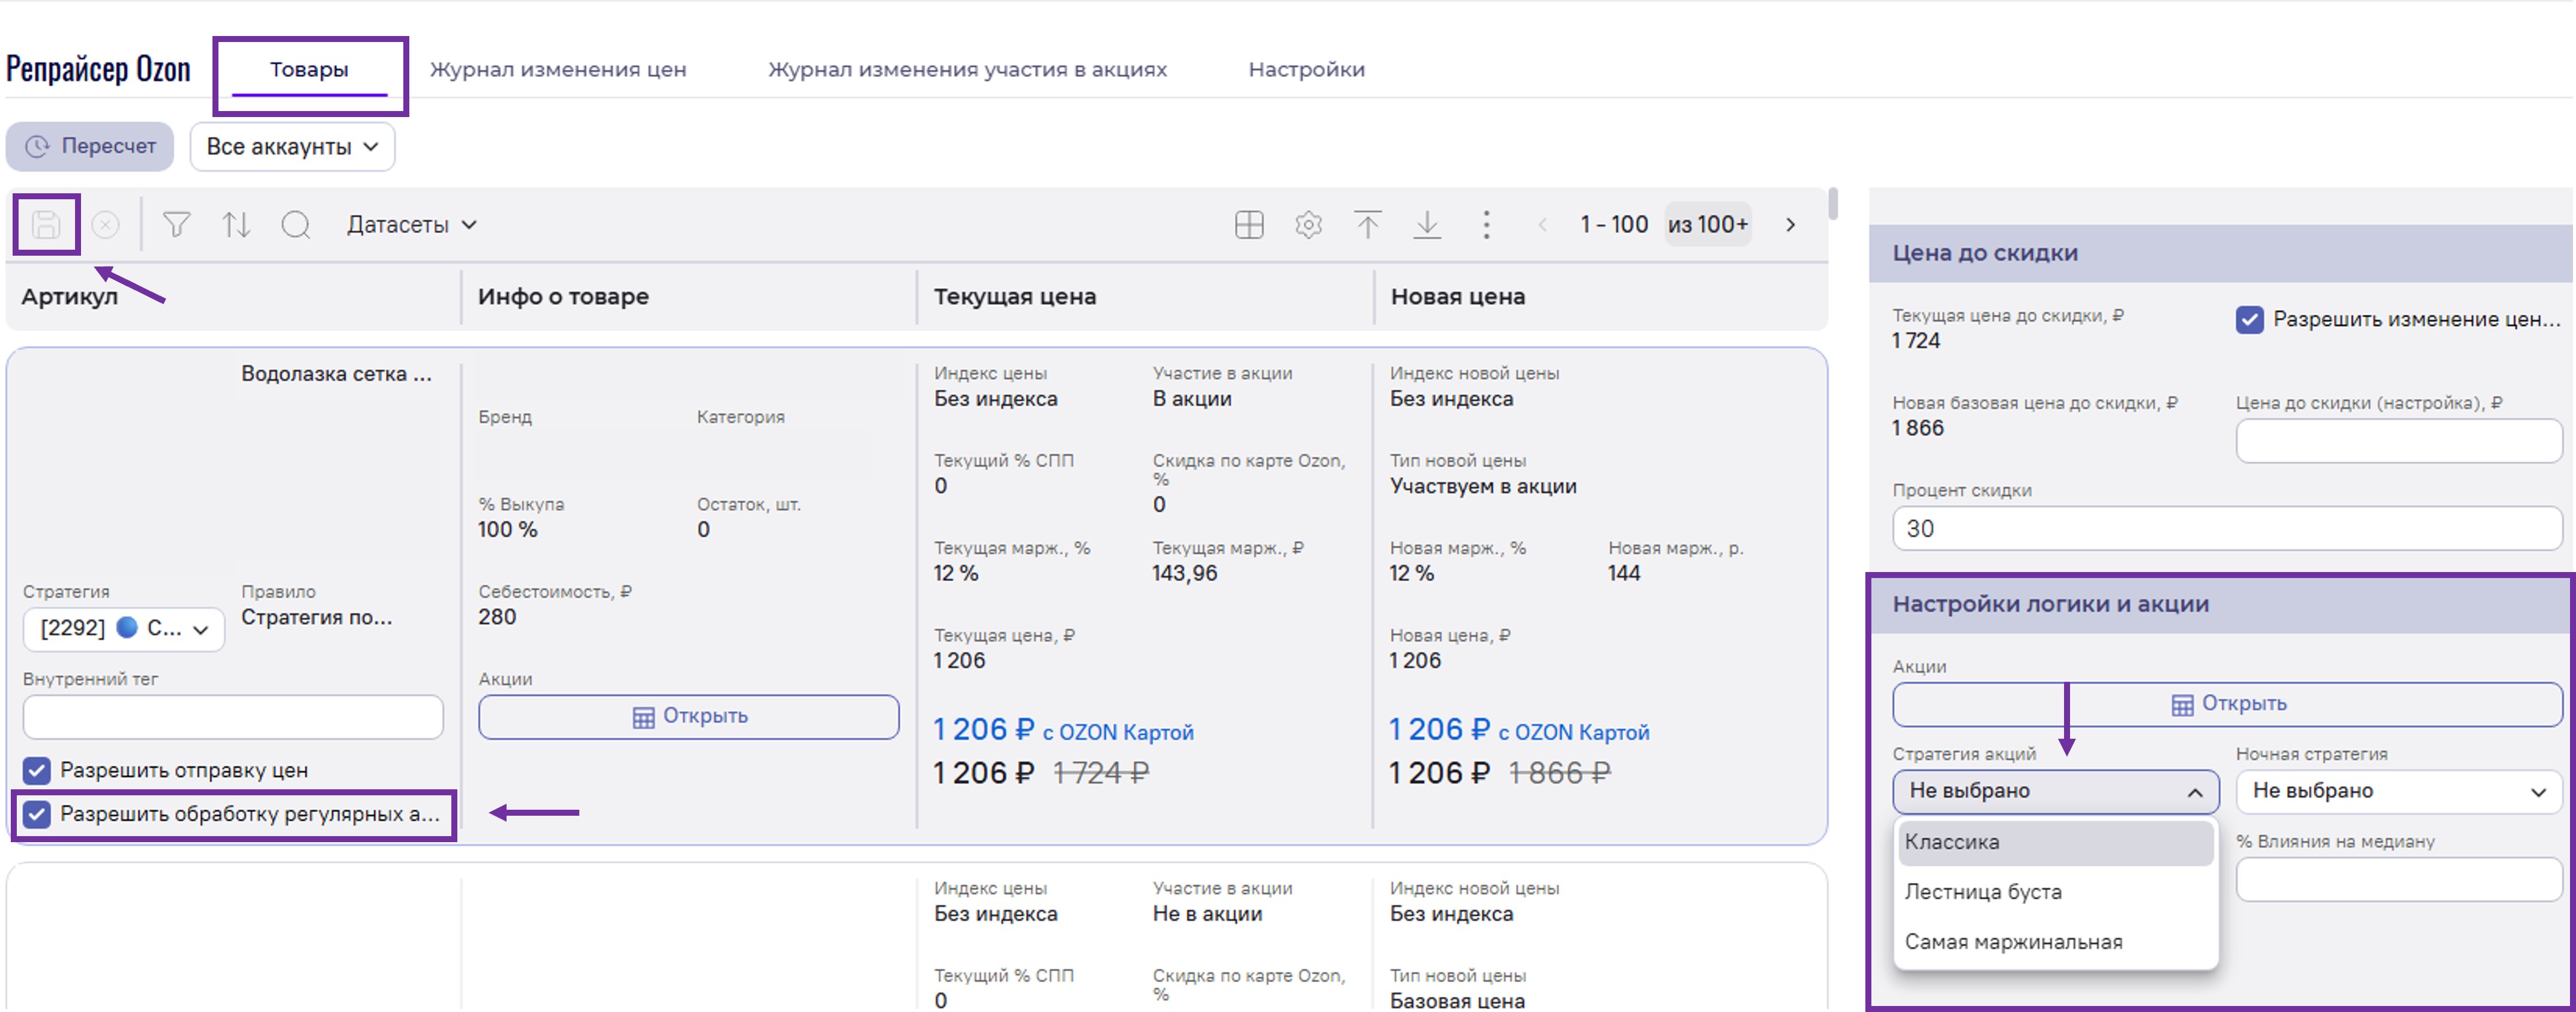Click the cancel changes circle-x icon

[x=105, y=225]
